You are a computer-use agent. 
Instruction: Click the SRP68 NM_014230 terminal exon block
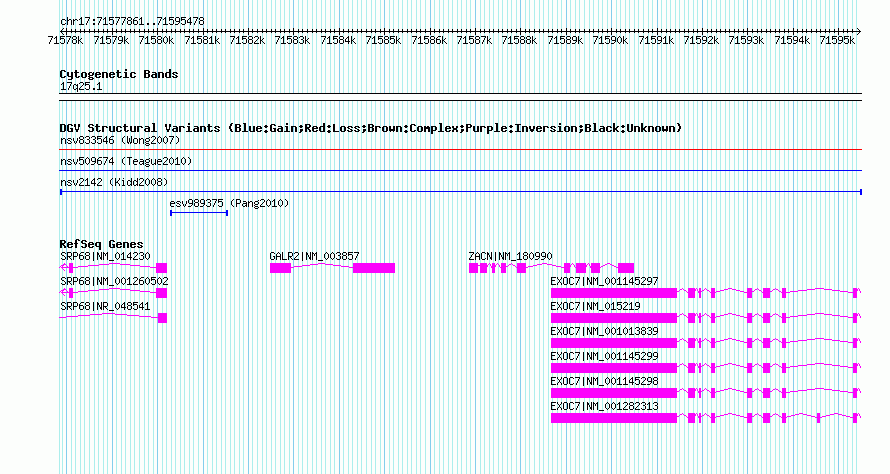[162, 268]
